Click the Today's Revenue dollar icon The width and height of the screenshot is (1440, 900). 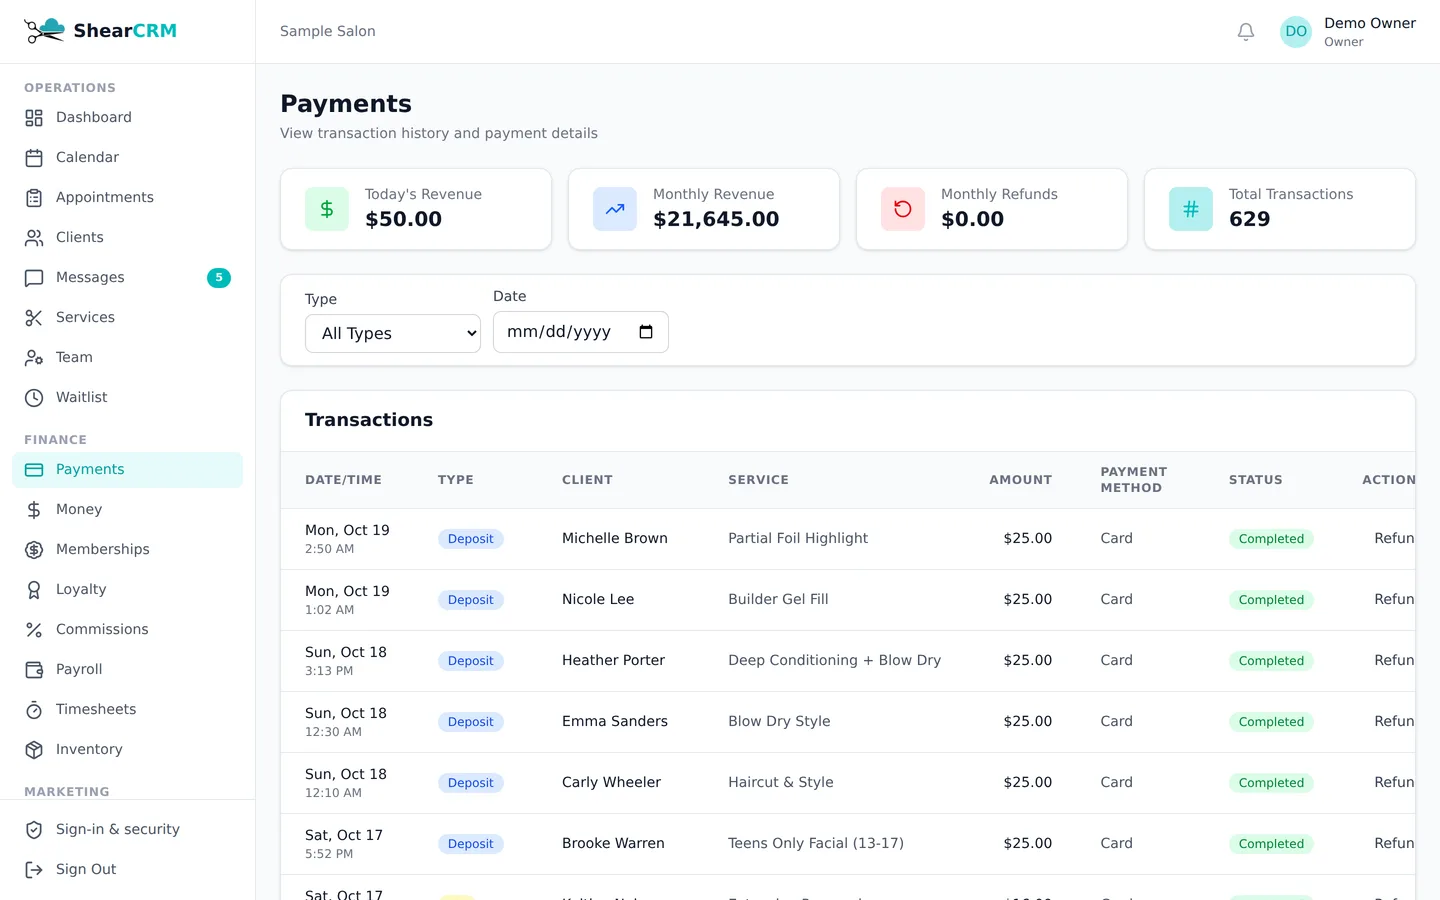[x=327, y=209]
